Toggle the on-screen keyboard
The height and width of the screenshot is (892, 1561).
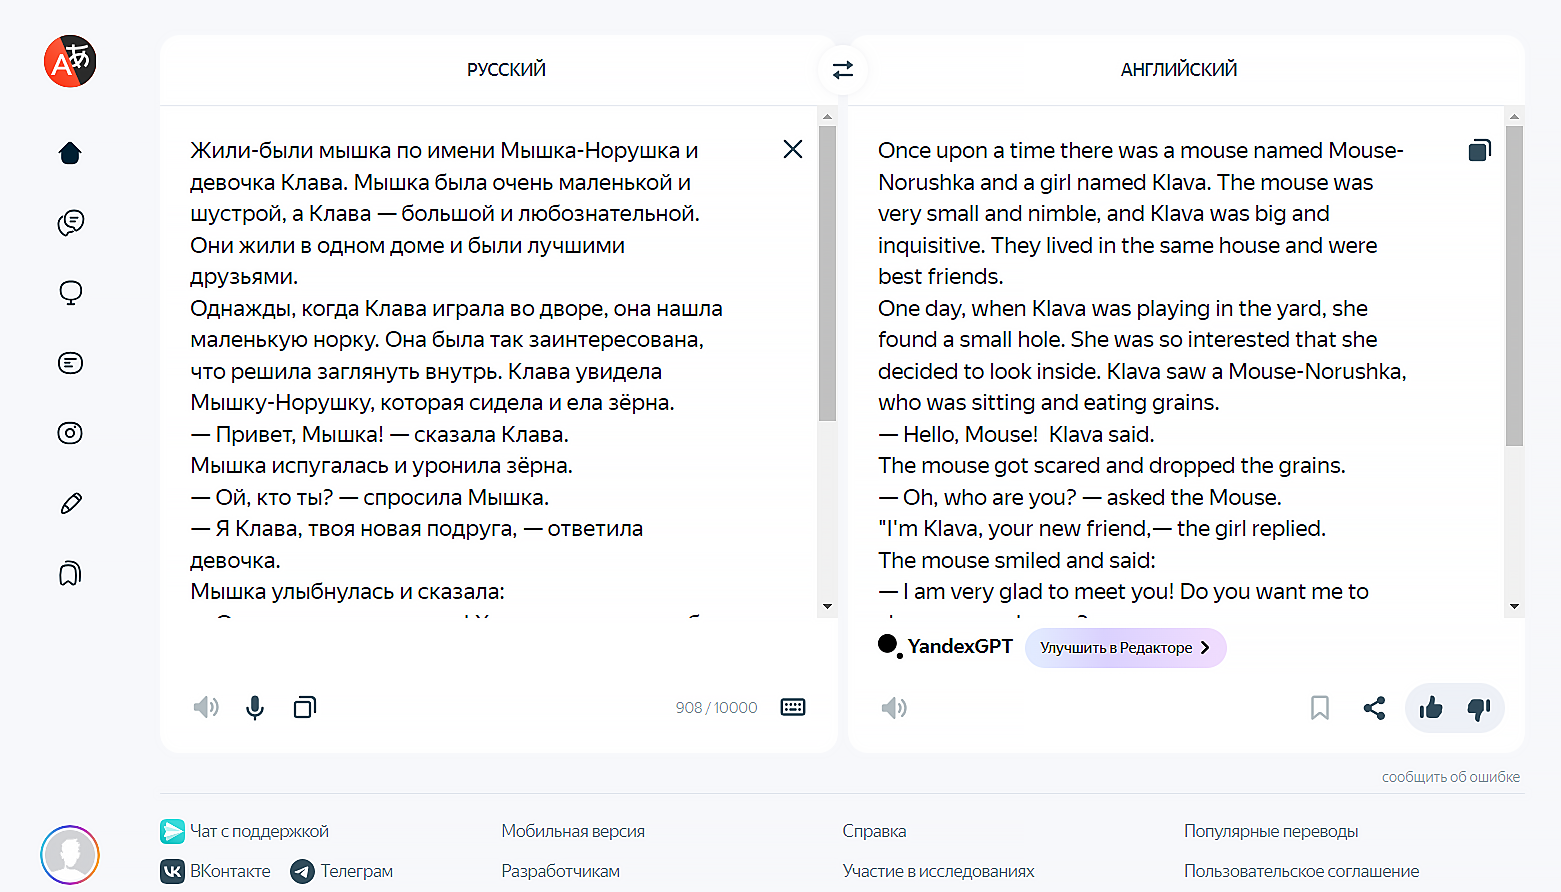pyautogui.click(x=793, y=708)
